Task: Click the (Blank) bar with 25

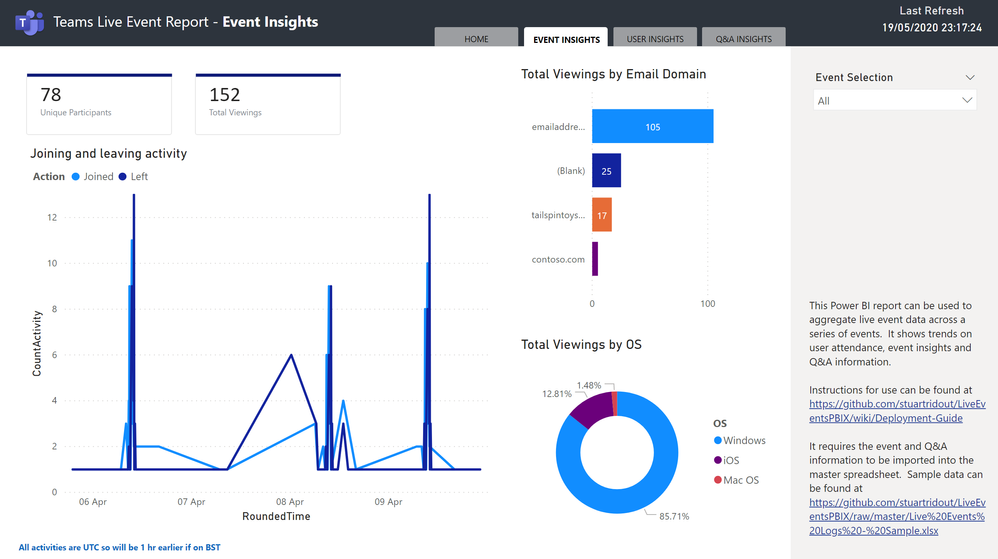Action: point(606,171)
